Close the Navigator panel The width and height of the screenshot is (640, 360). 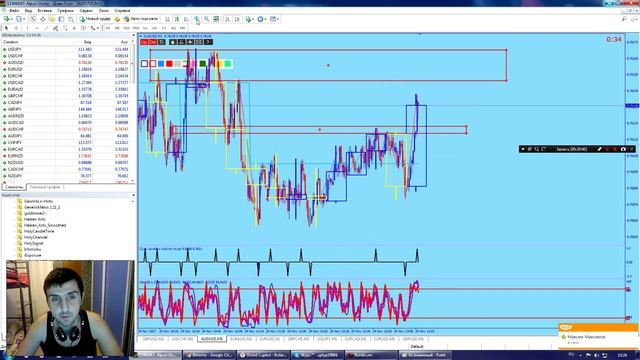click(133, 196)
